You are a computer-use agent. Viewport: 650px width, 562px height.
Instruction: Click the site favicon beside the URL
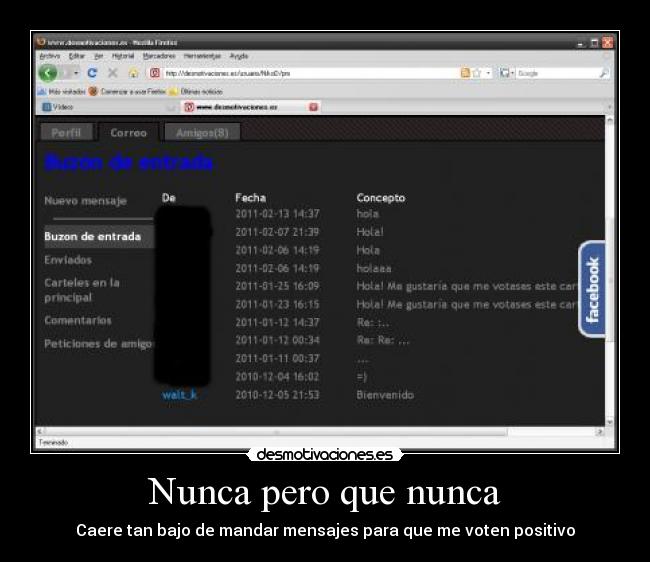coord(155,73)
